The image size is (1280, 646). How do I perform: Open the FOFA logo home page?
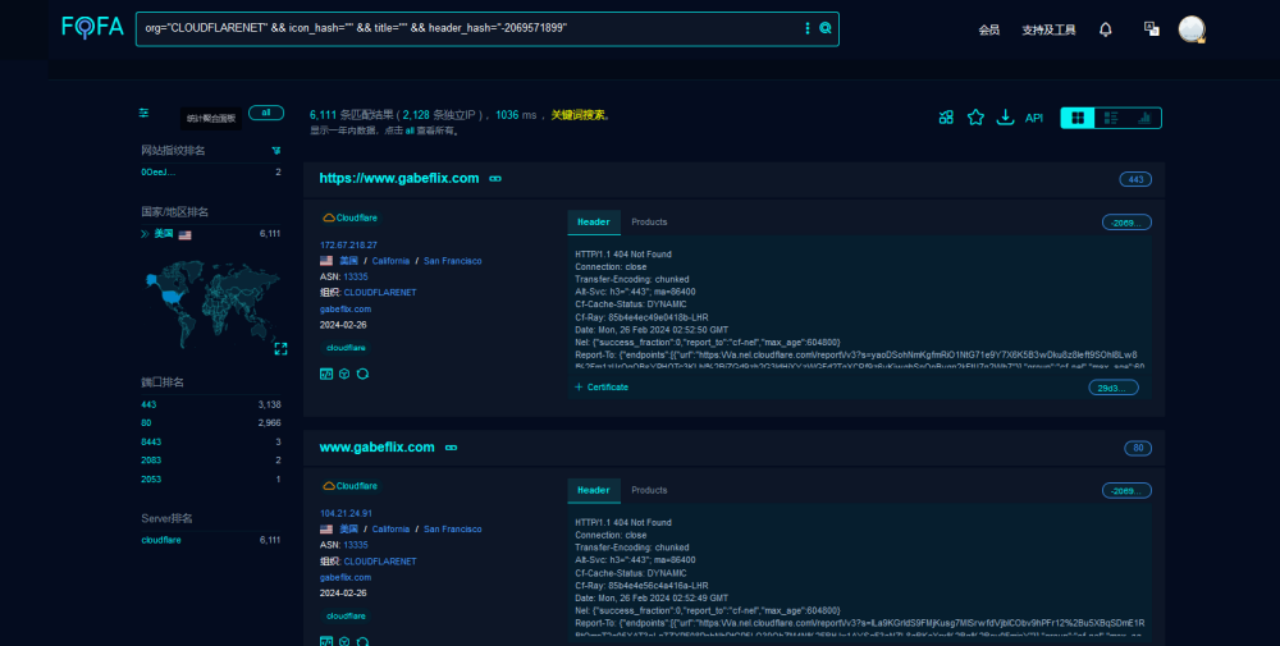click(92, 27)
